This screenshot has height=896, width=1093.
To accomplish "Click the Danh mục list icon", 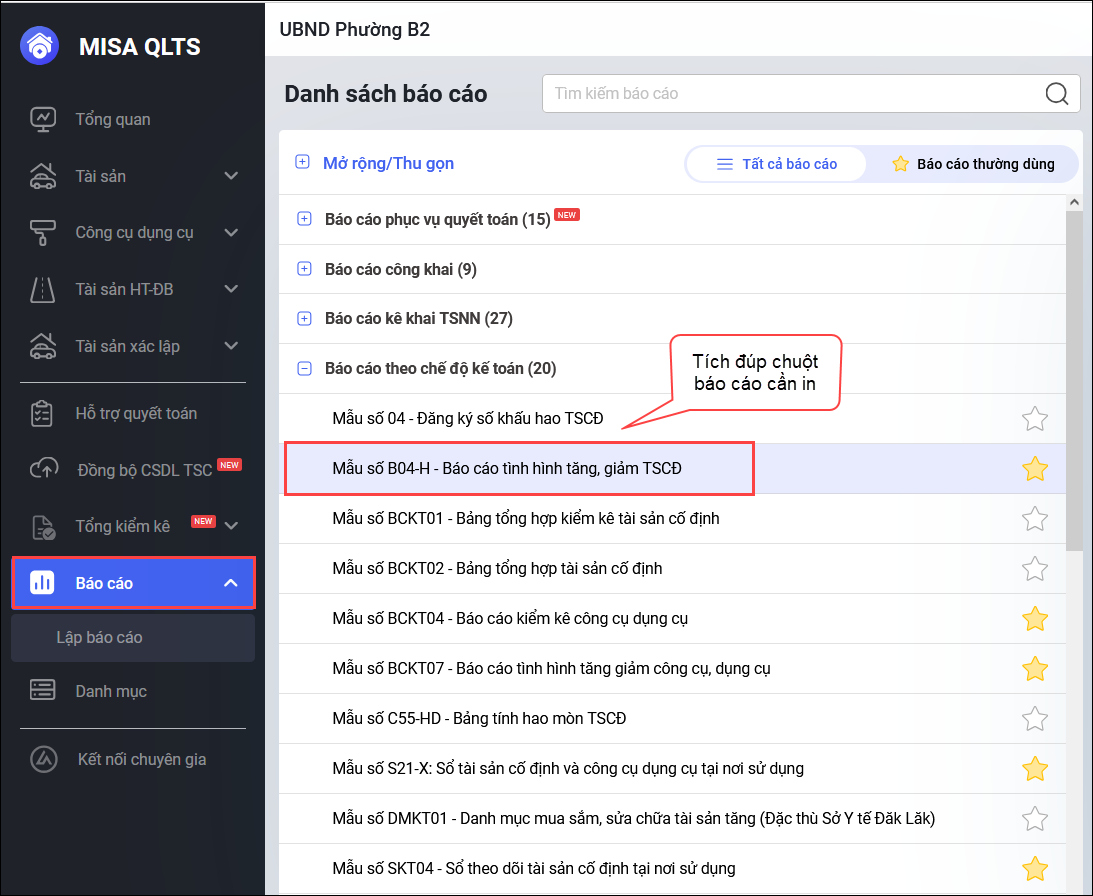I will point(43,690).
